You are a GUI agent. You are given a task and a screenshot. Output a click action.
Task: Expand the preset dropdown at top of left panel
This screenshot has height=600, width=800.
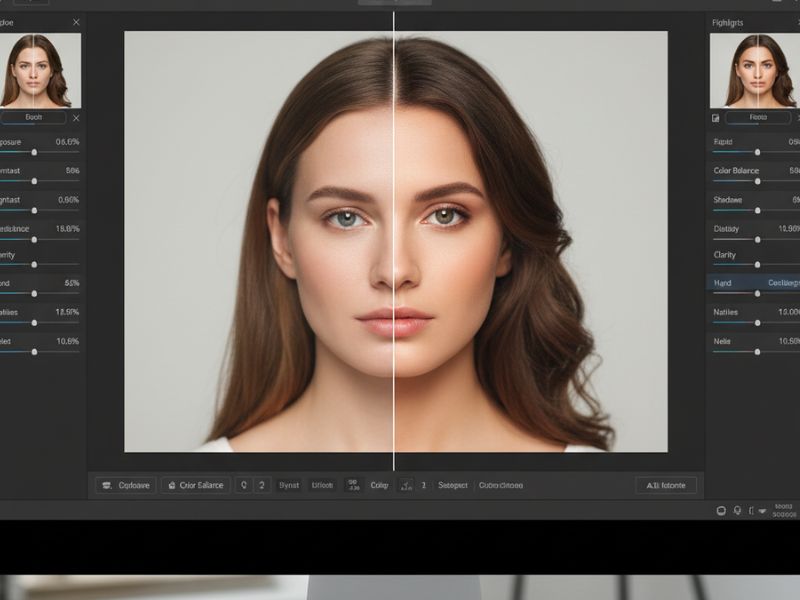[x=35, y=118]
